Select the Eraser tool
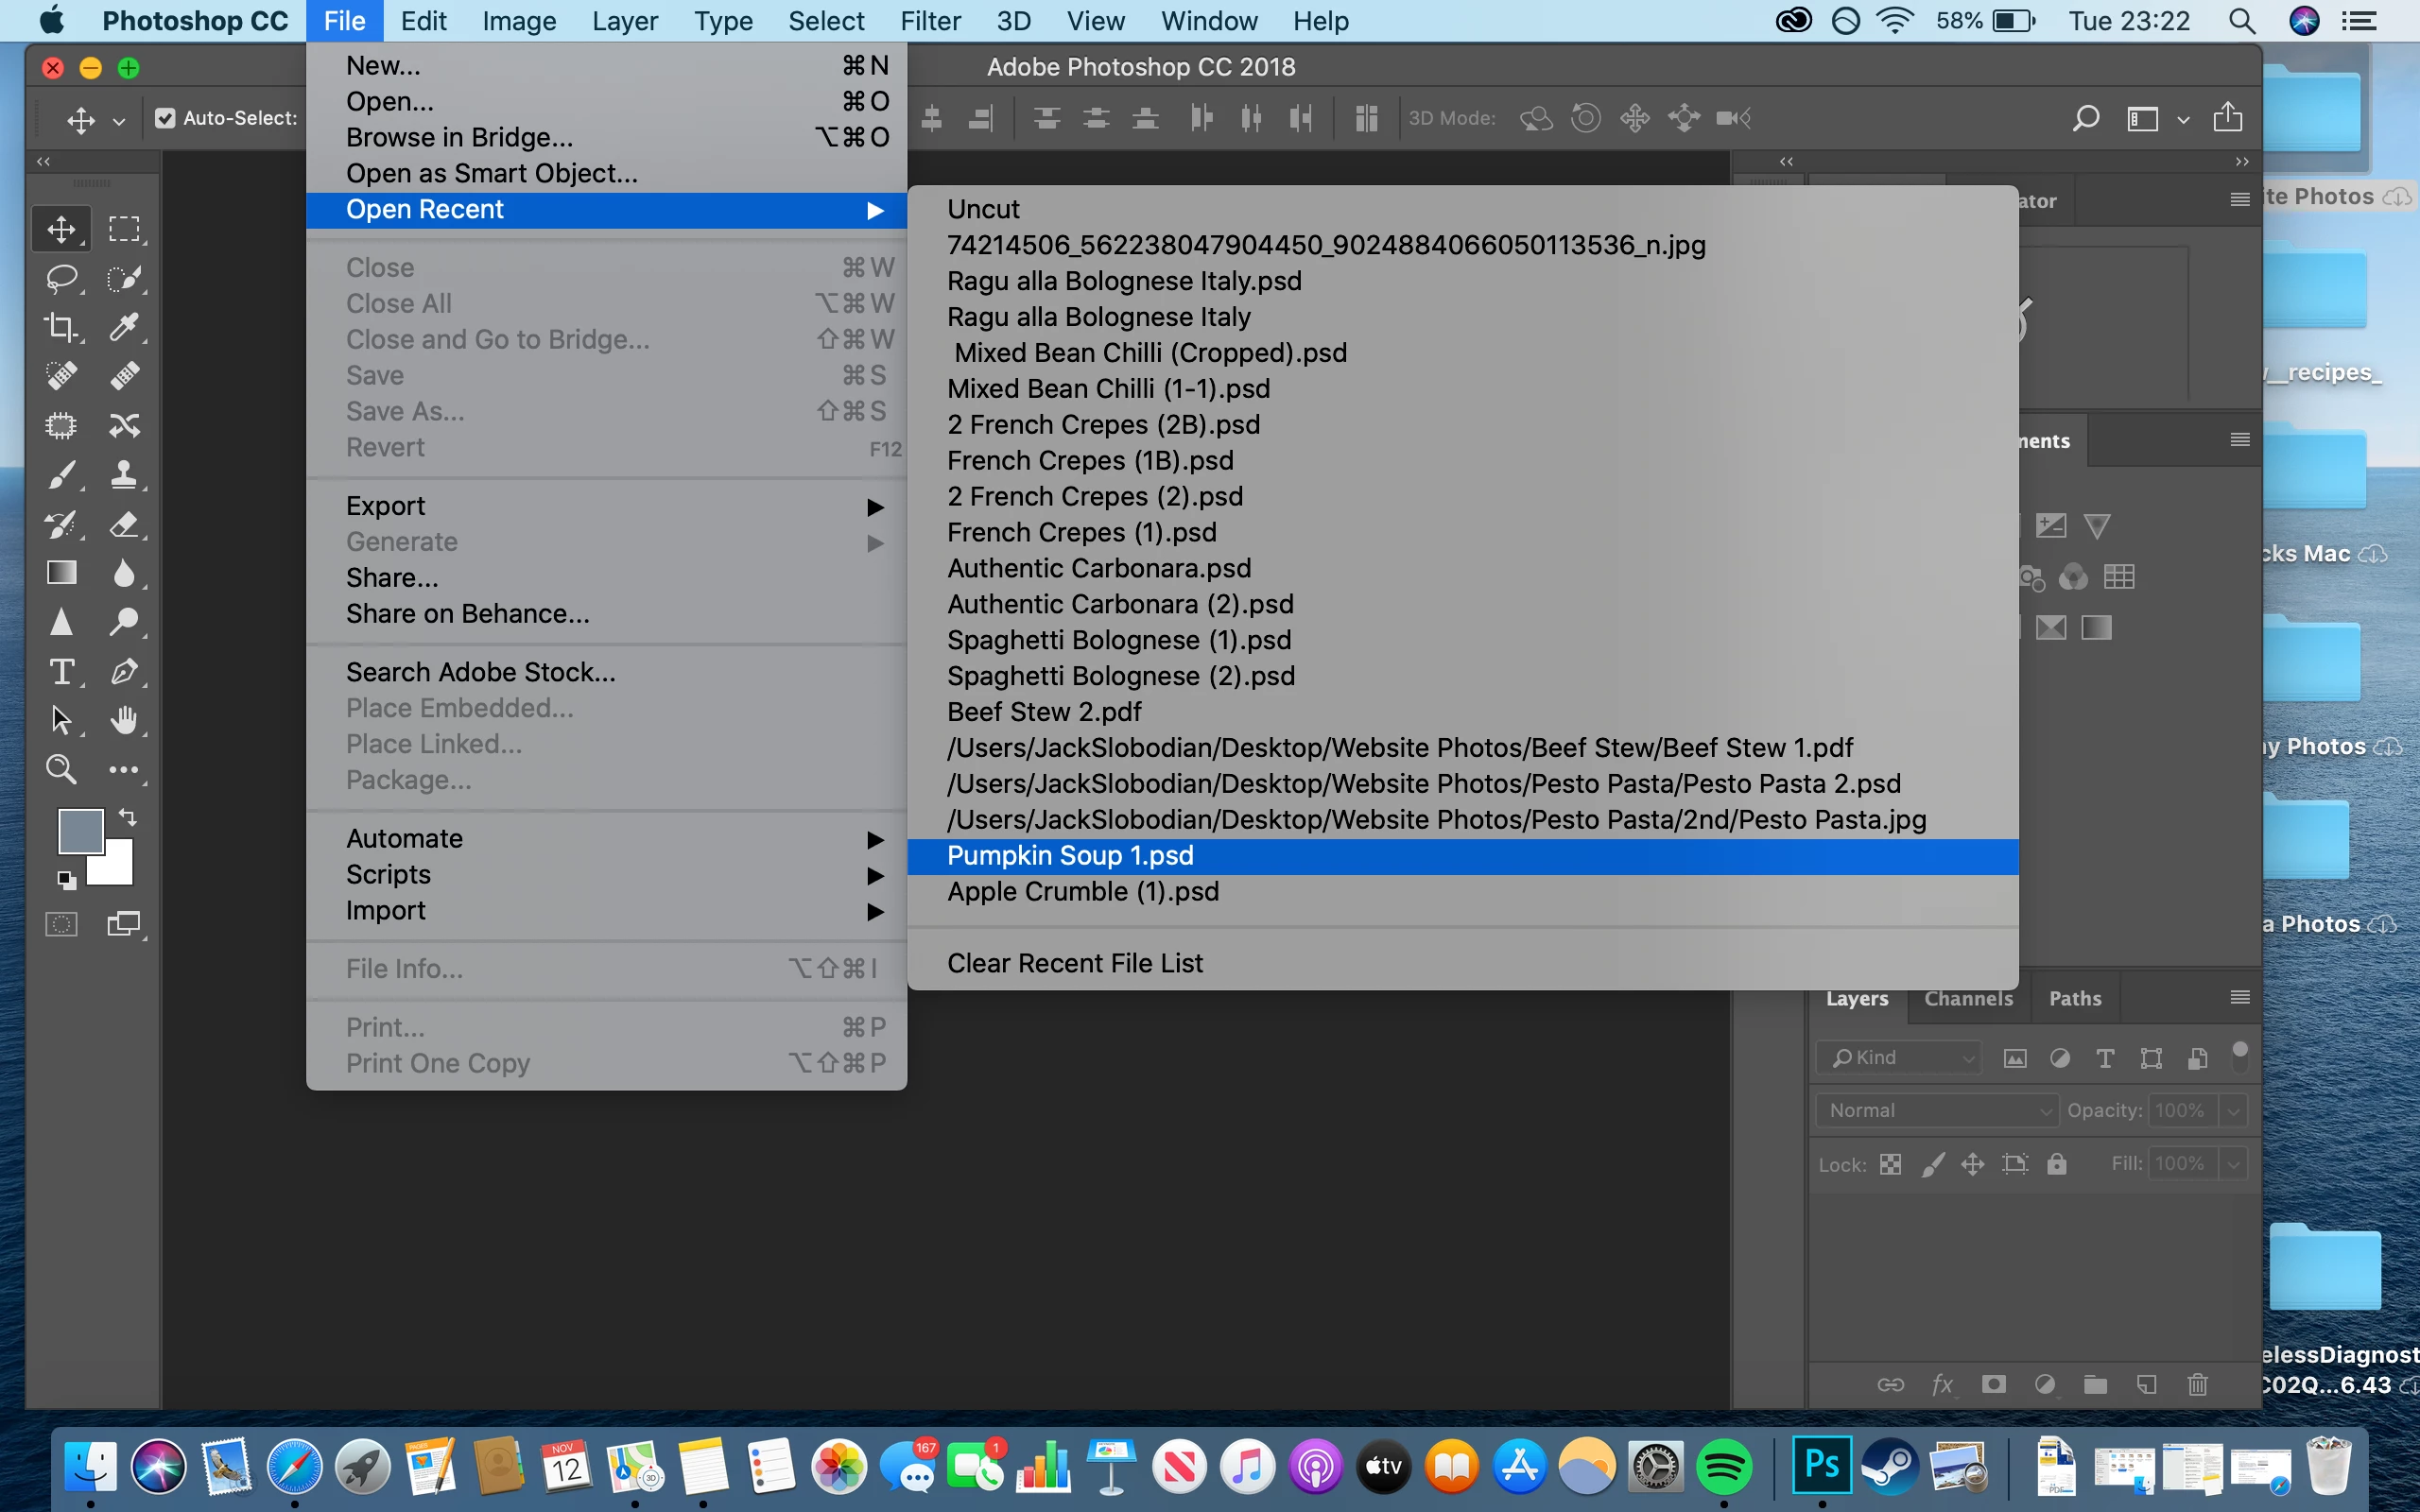The width and height of the screenshot is (2420, 1512). coord(124,524)
